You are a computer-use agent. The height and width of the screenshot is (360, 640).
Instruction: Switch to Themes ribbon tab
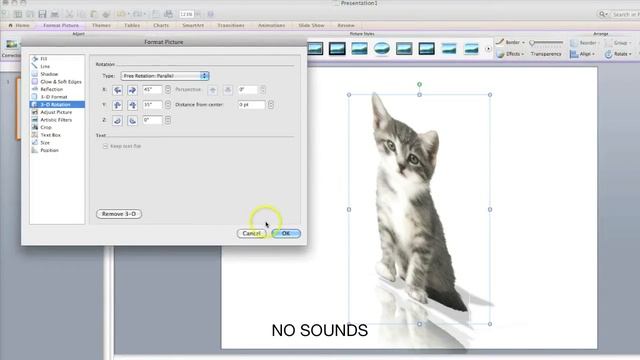[x=101, y=25]
